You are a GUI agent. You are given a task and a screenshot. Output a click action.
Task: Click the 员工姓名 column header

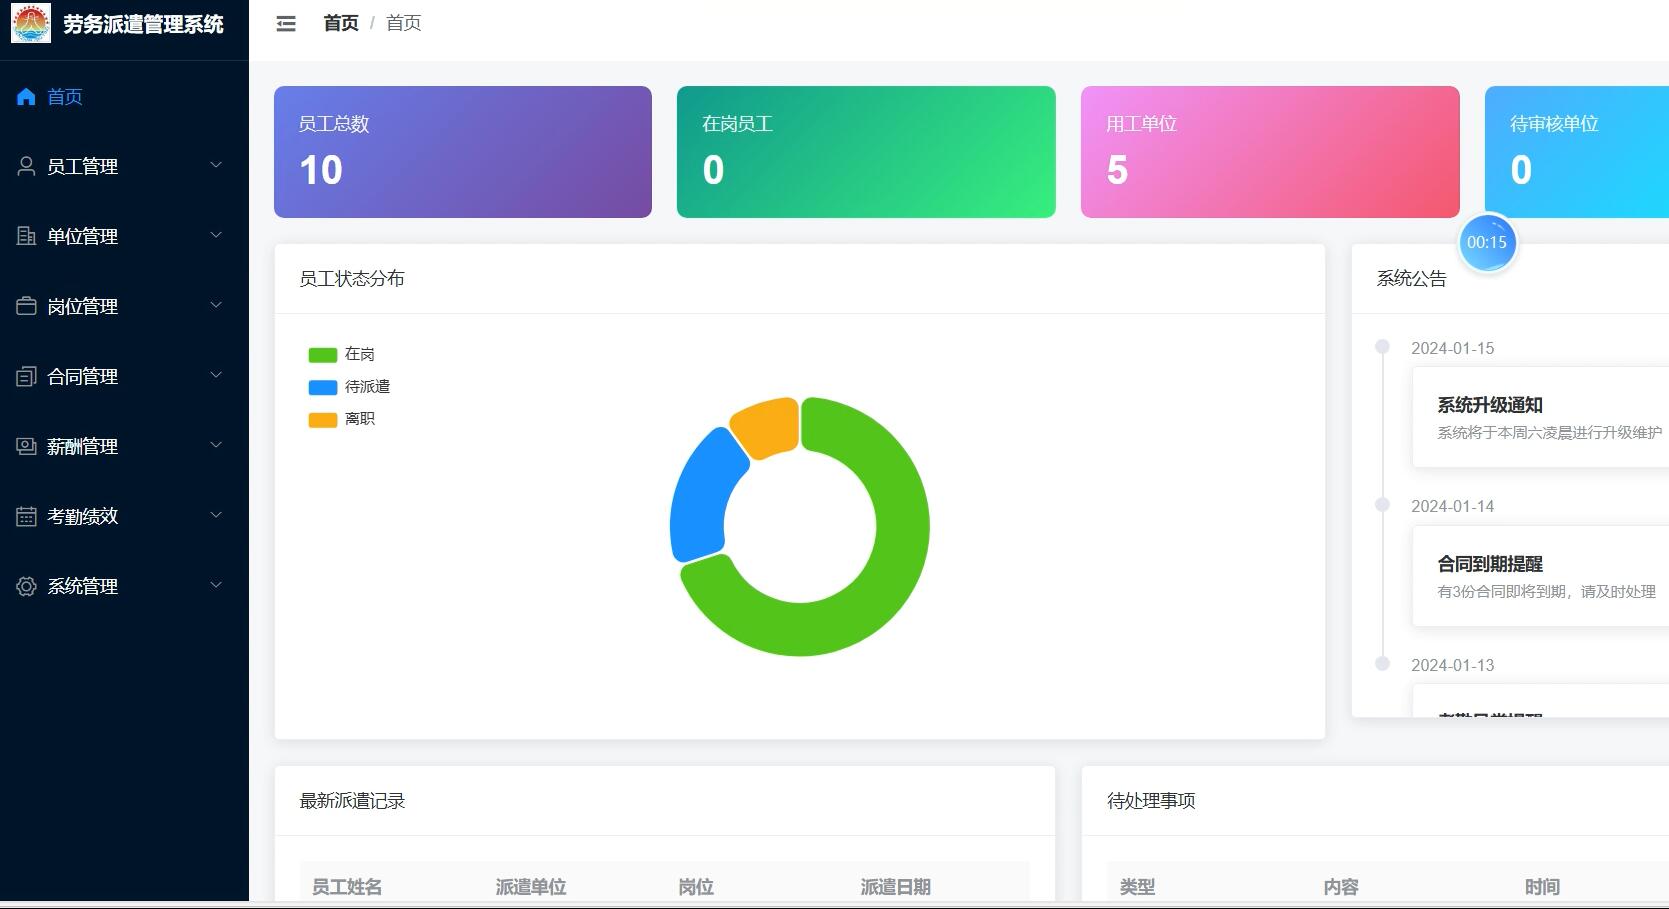pos(347,887)
